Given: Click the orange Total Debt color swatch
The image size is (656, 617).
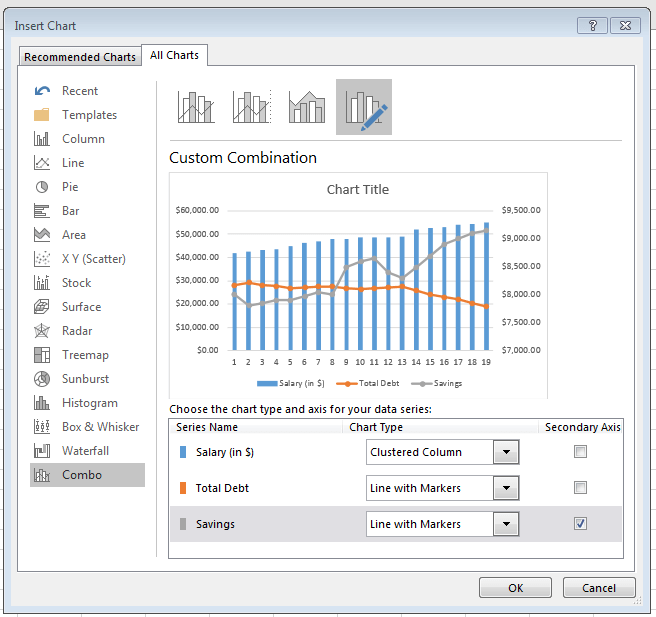Looking at the screenshot, I should click(183, 488).
